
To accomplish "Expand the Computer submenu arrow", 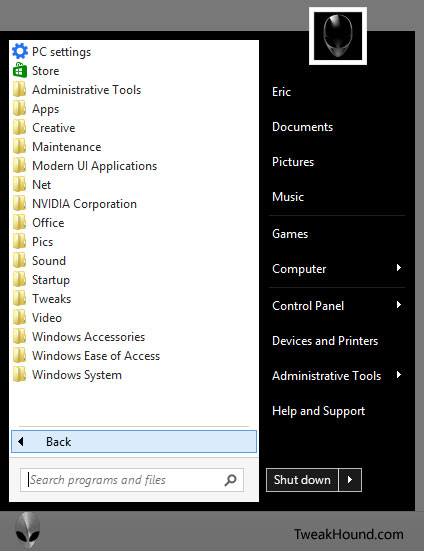I will (399, 268).
